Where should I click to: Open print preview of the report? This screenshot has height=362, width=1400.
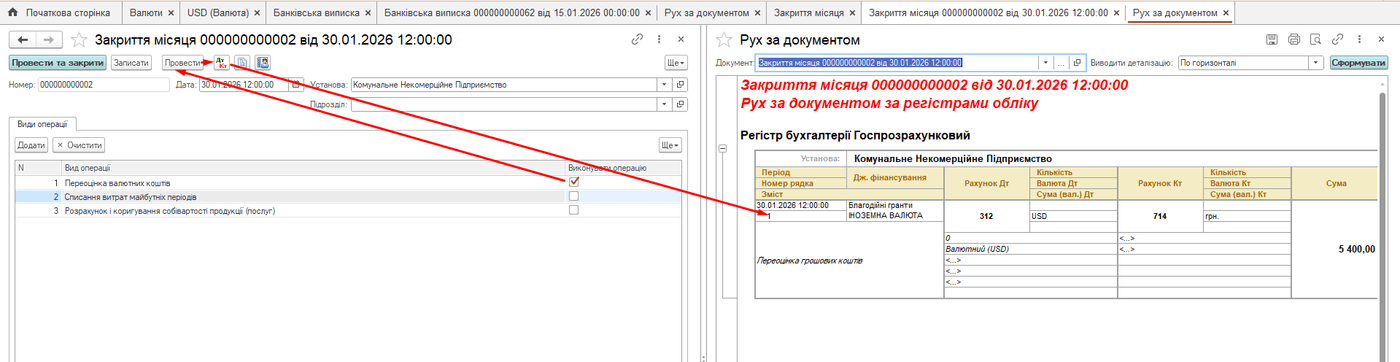[1314, 39]
